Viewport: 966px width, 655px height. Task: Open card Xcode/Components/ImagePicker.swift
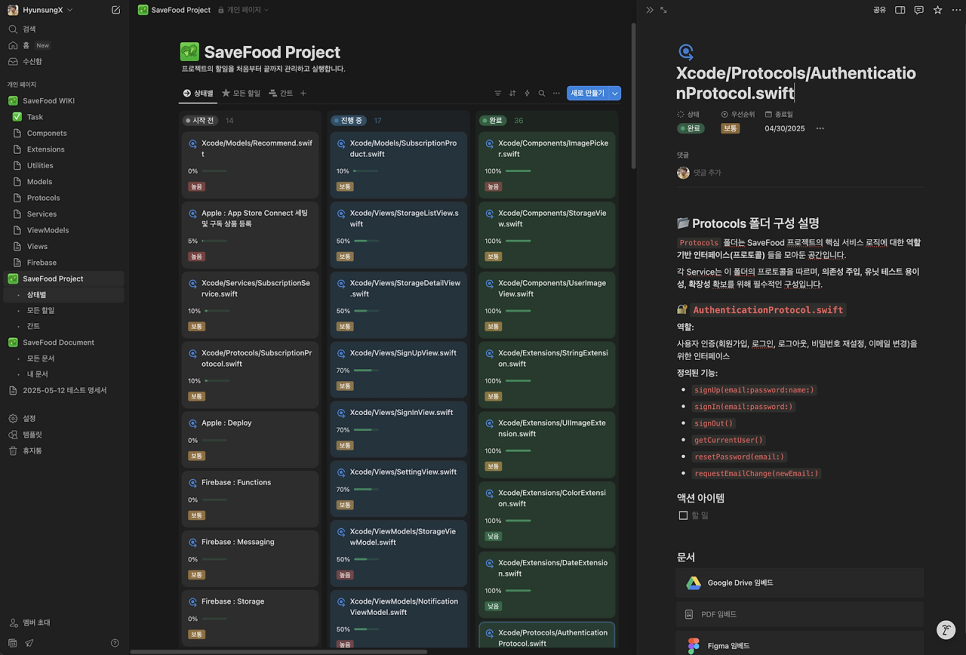[547, 165]
